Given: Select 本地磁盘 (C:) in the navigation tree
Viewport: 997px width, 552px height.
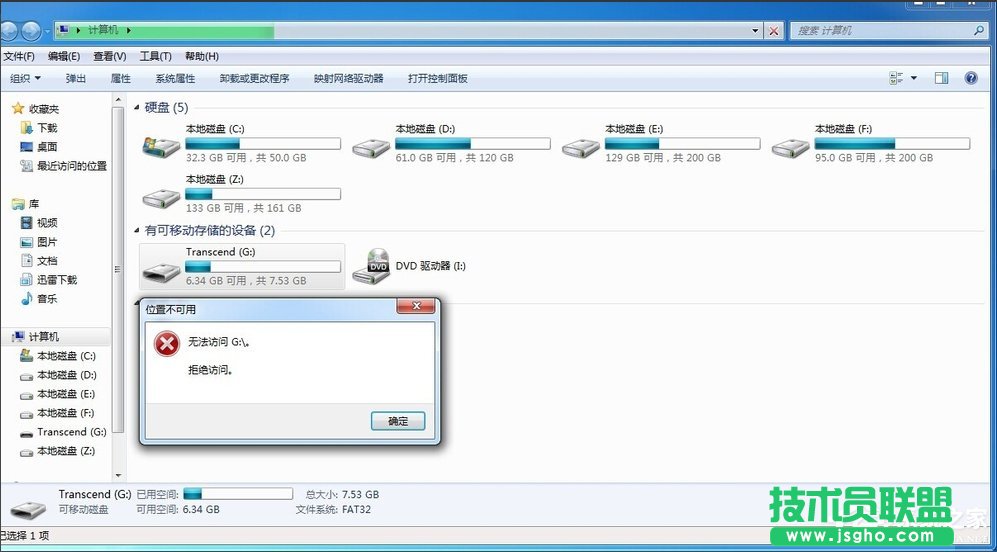Looking at the screenshot, I should (x=66, y=356).
